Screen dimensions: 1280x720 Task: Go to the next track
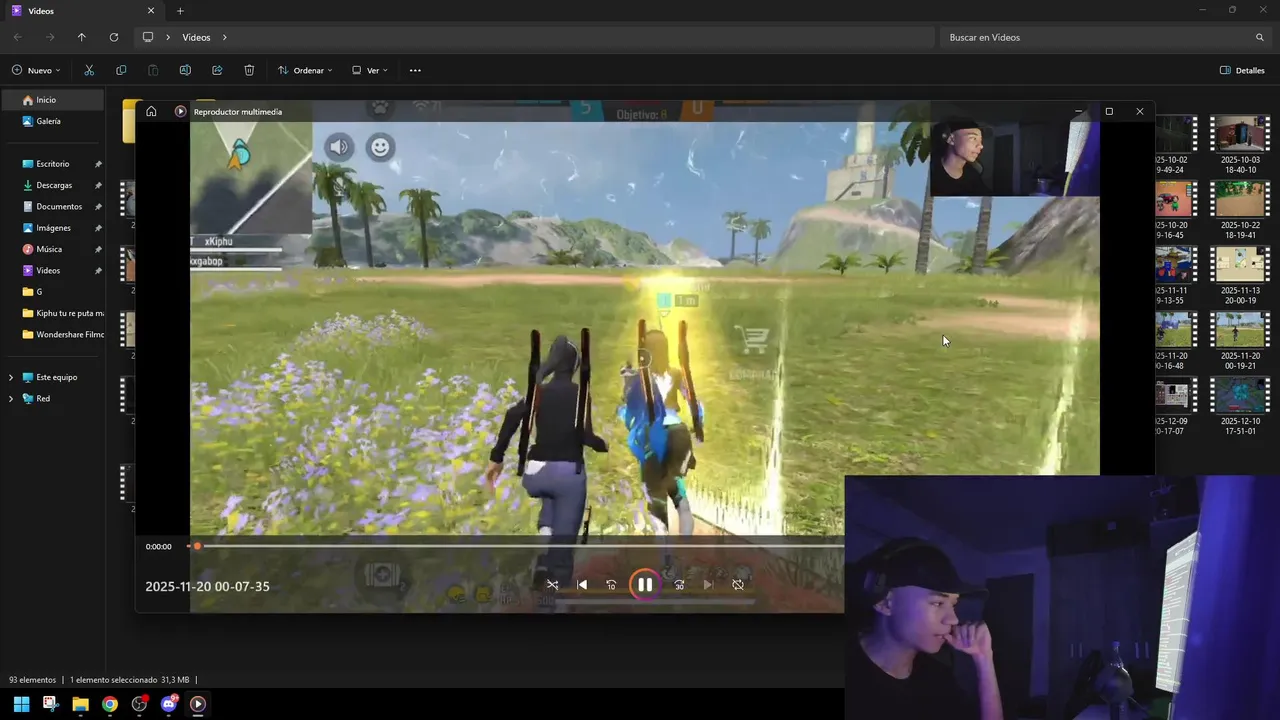(708, 585)
